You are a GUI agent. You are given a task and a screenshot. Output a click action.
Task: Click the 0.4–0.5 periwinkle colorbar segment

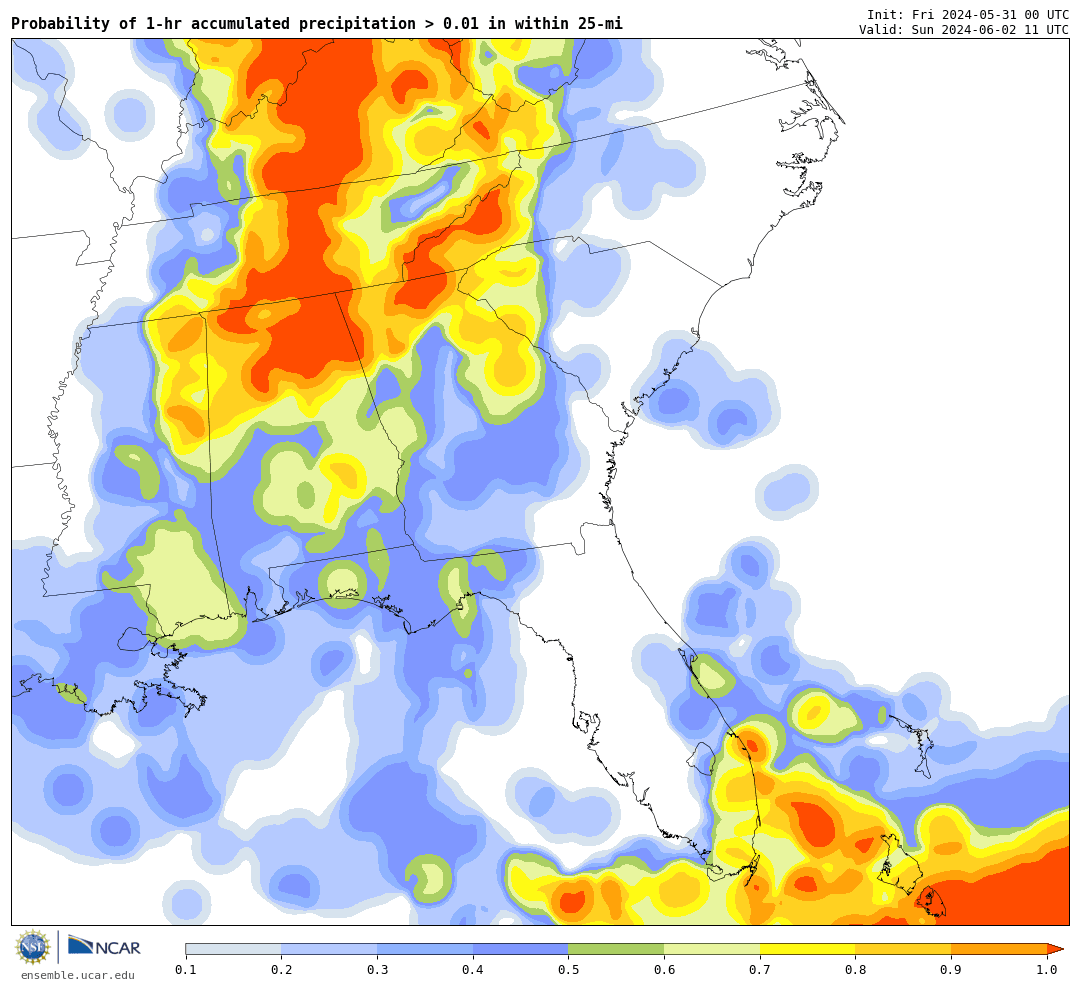521,949
